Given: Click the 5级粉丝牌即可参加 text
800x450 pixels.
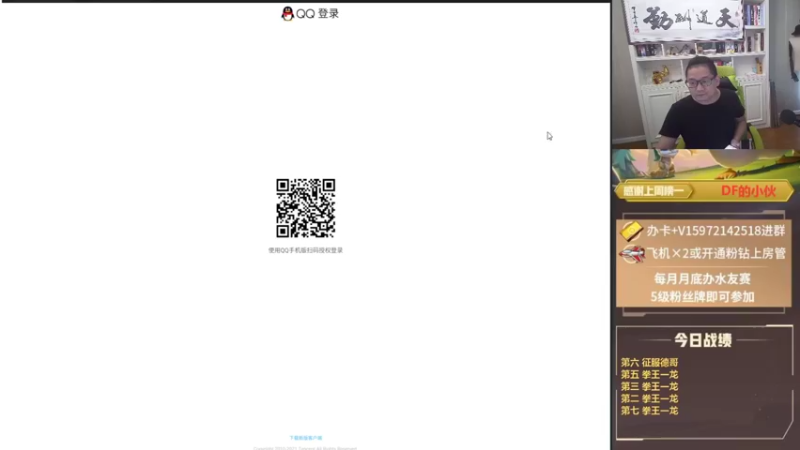Looking at the screenshot, I should click(703, 296).
